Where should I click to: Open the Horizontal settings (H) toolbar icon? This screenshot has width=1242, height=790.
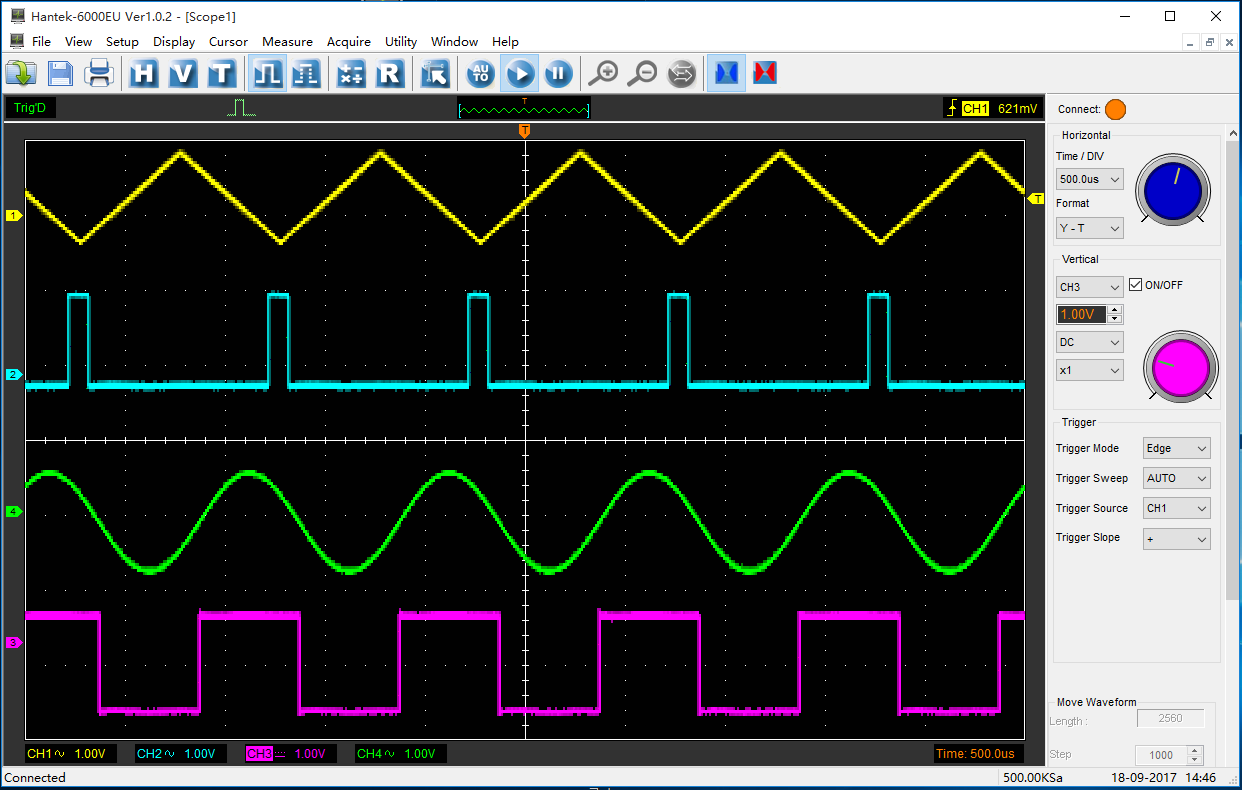click(x=144, y=73)
